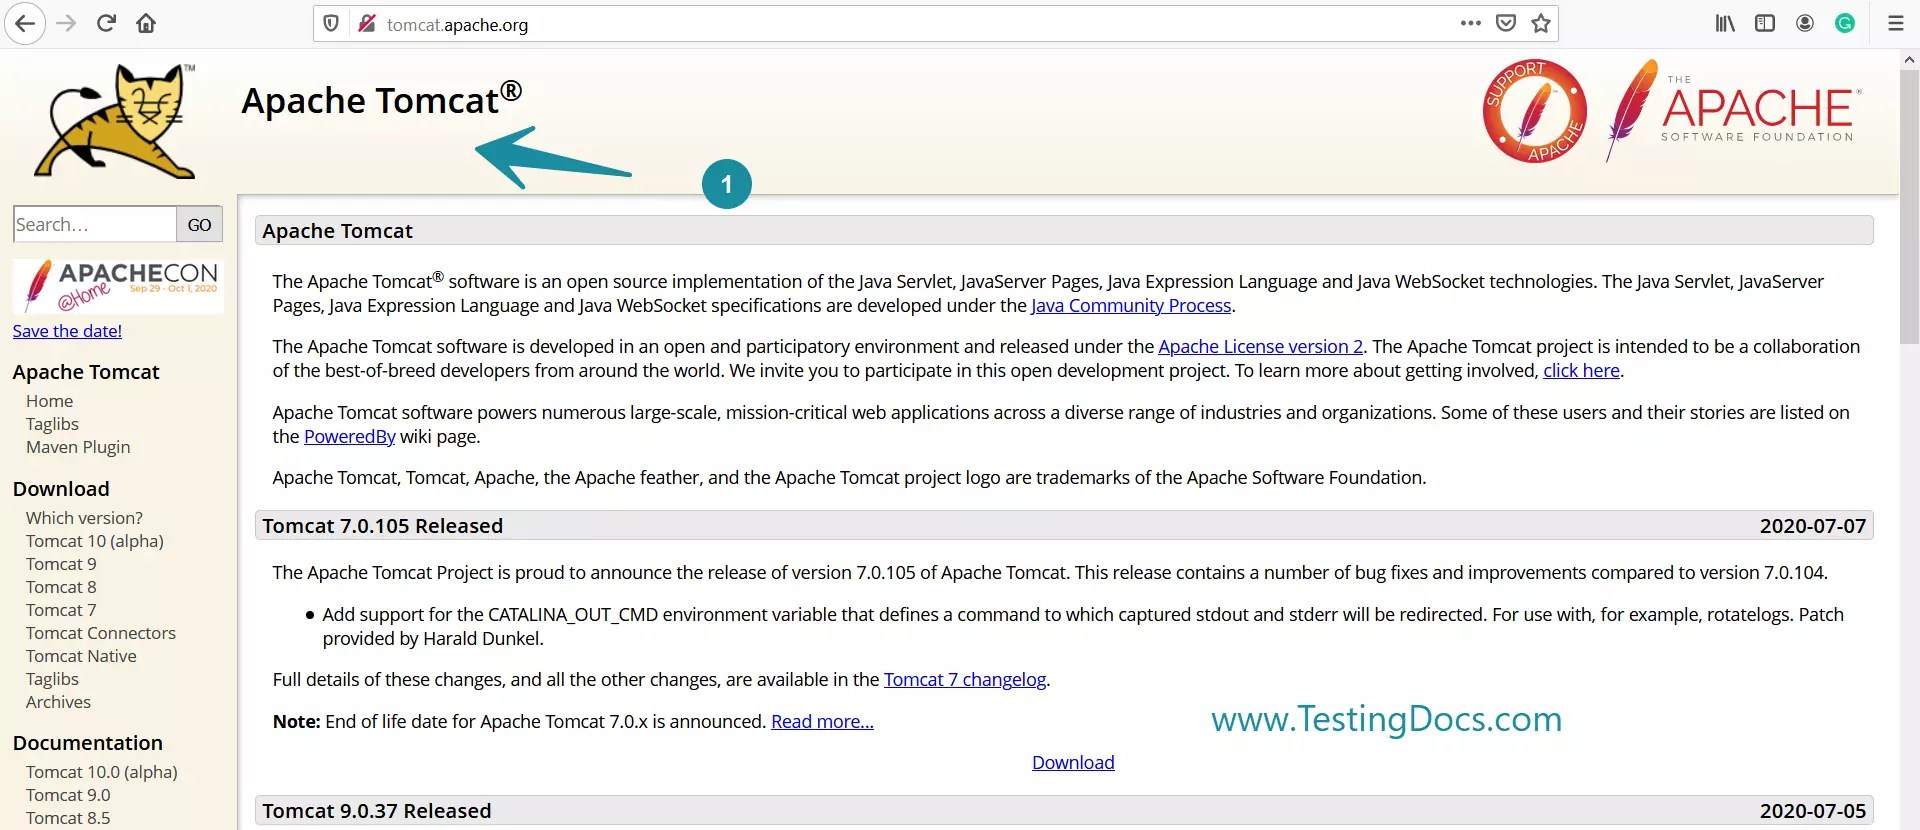Open Tomcat 10.0 (alpha) documentation
The width and height of the screenshot is (1920, 830).
pos(102,772)
